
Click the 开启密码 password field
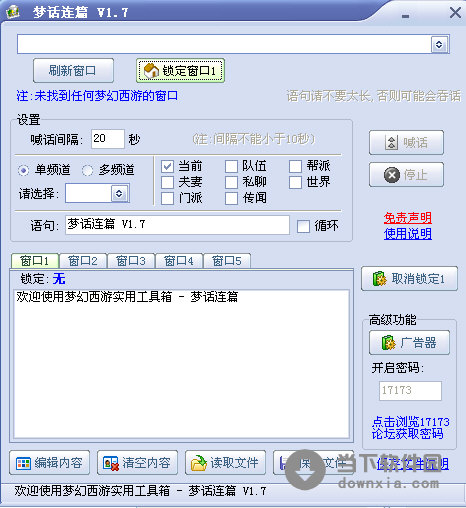(410, 391)
